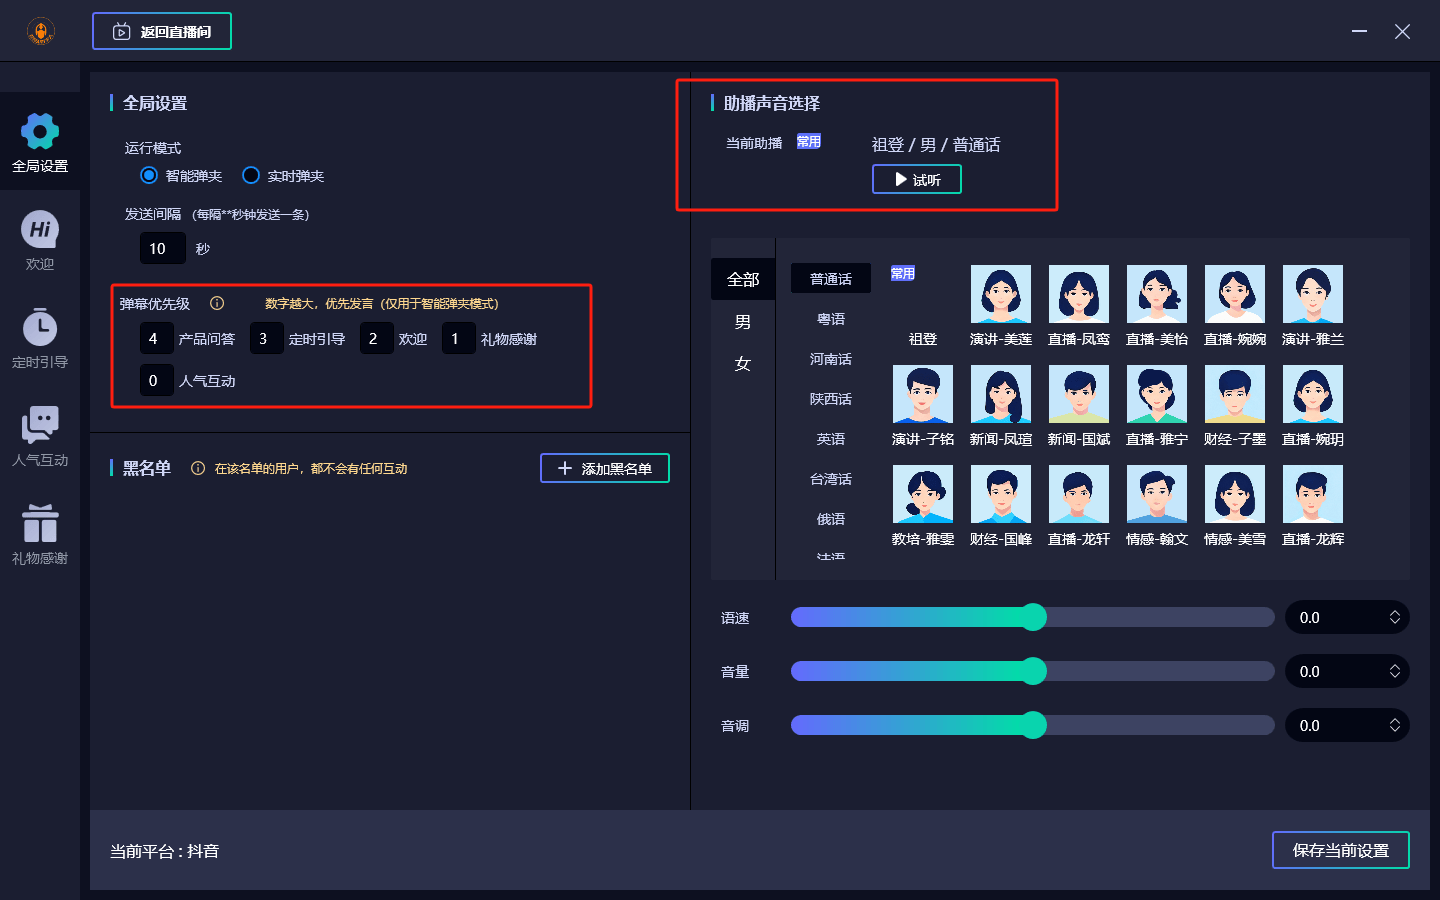Select the 智能弹夹 radio button

(x=149, y=176)
